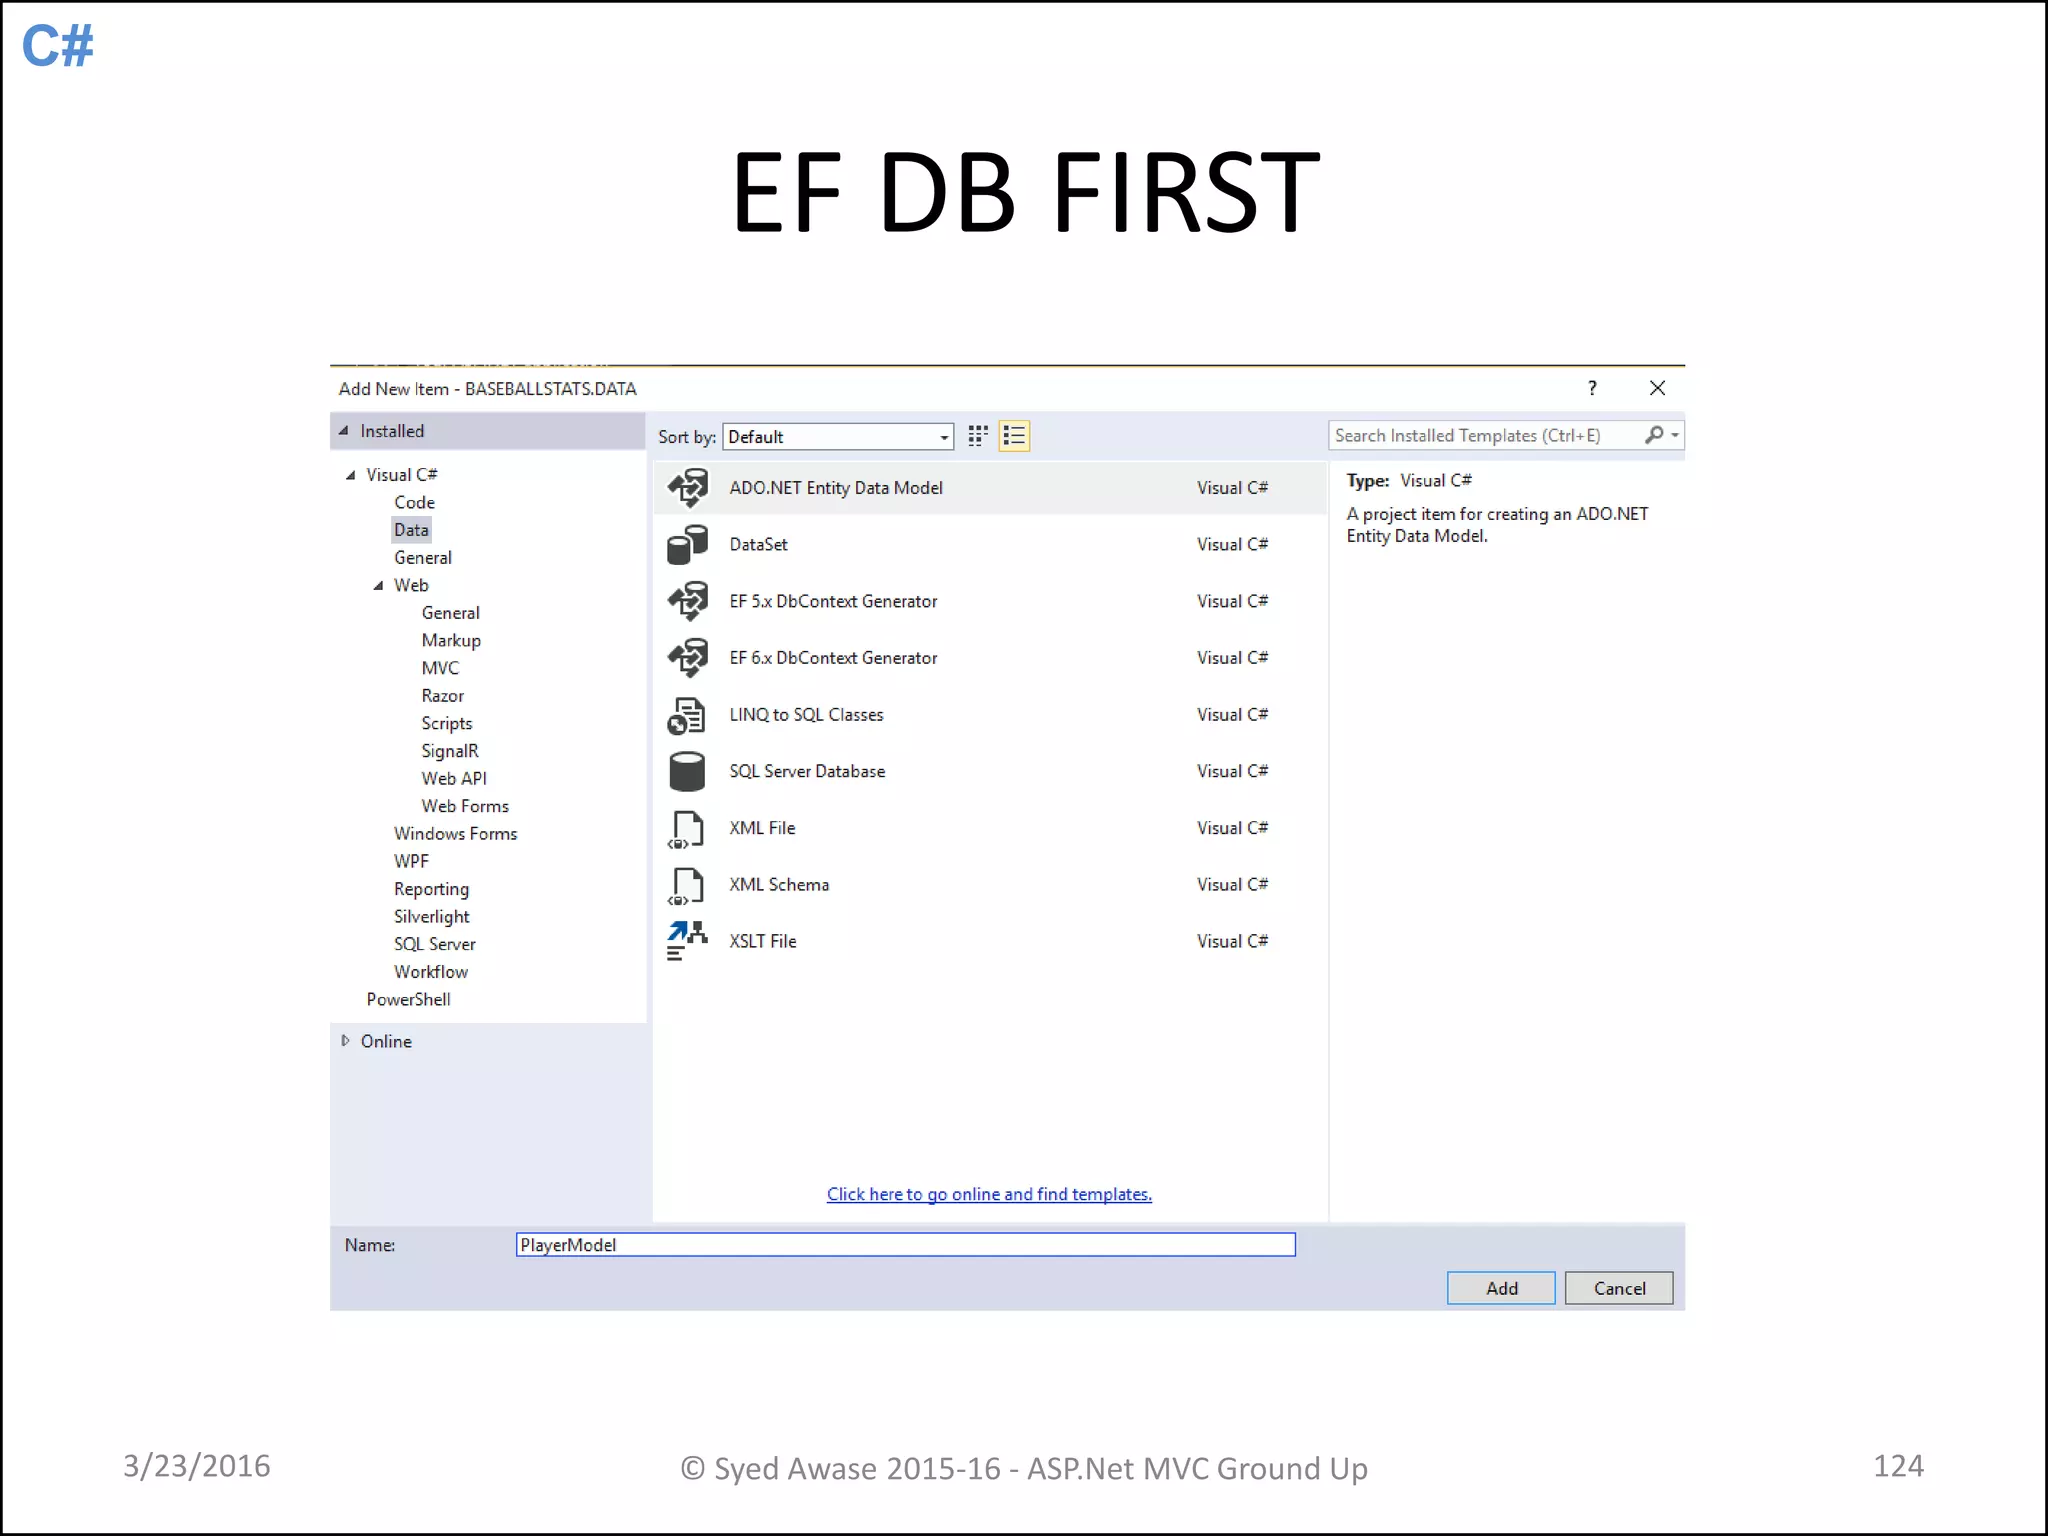Select the Data category
2048x1536 pixels.
411,530
